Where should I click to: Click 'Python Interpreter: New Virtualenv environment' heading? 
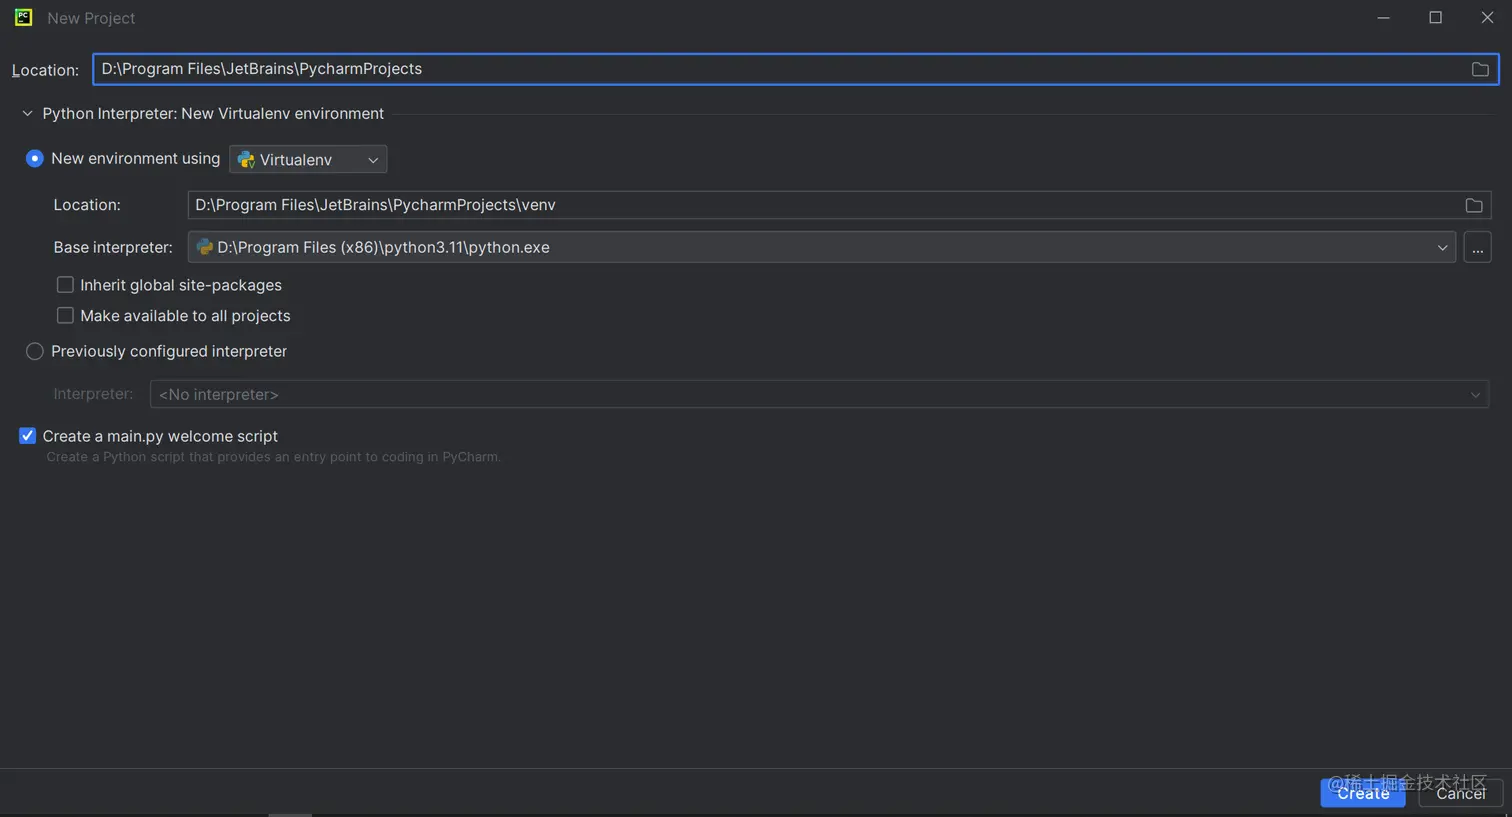[213, 114]
